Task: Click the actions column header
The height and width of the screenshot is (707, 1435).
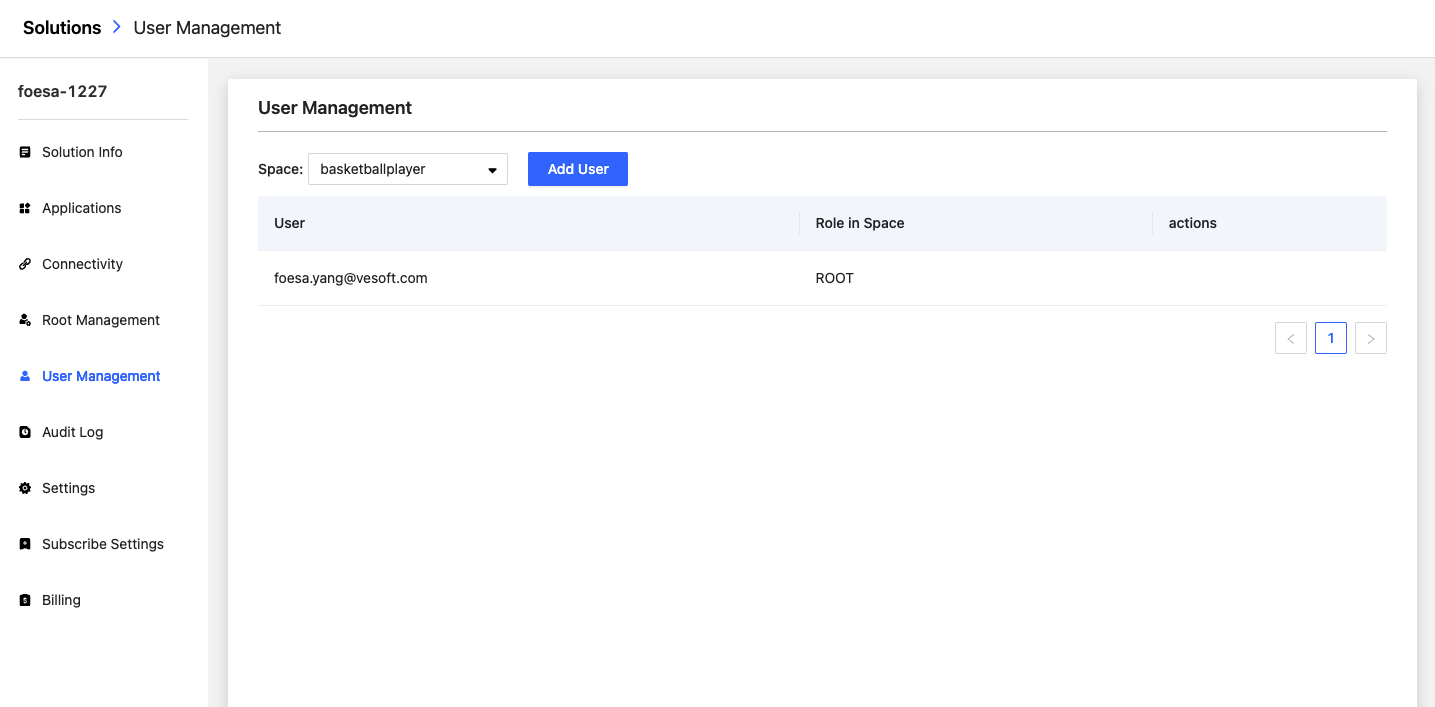Action: [1270, 223]
